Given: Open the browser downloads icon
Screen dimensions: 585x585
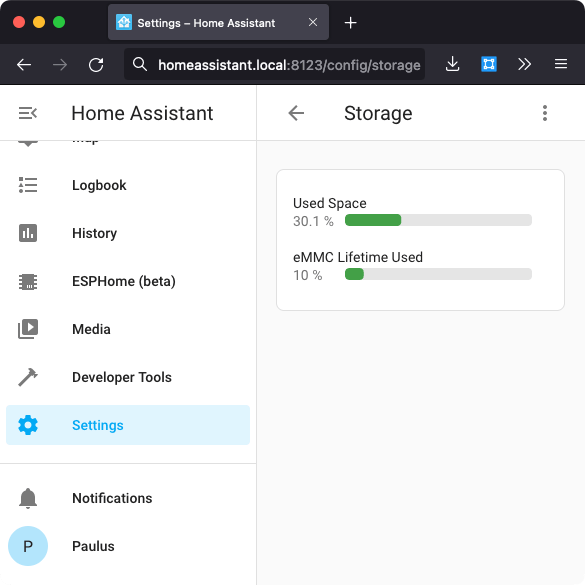Looking at the screenshot, I should [x=452, y=64].
